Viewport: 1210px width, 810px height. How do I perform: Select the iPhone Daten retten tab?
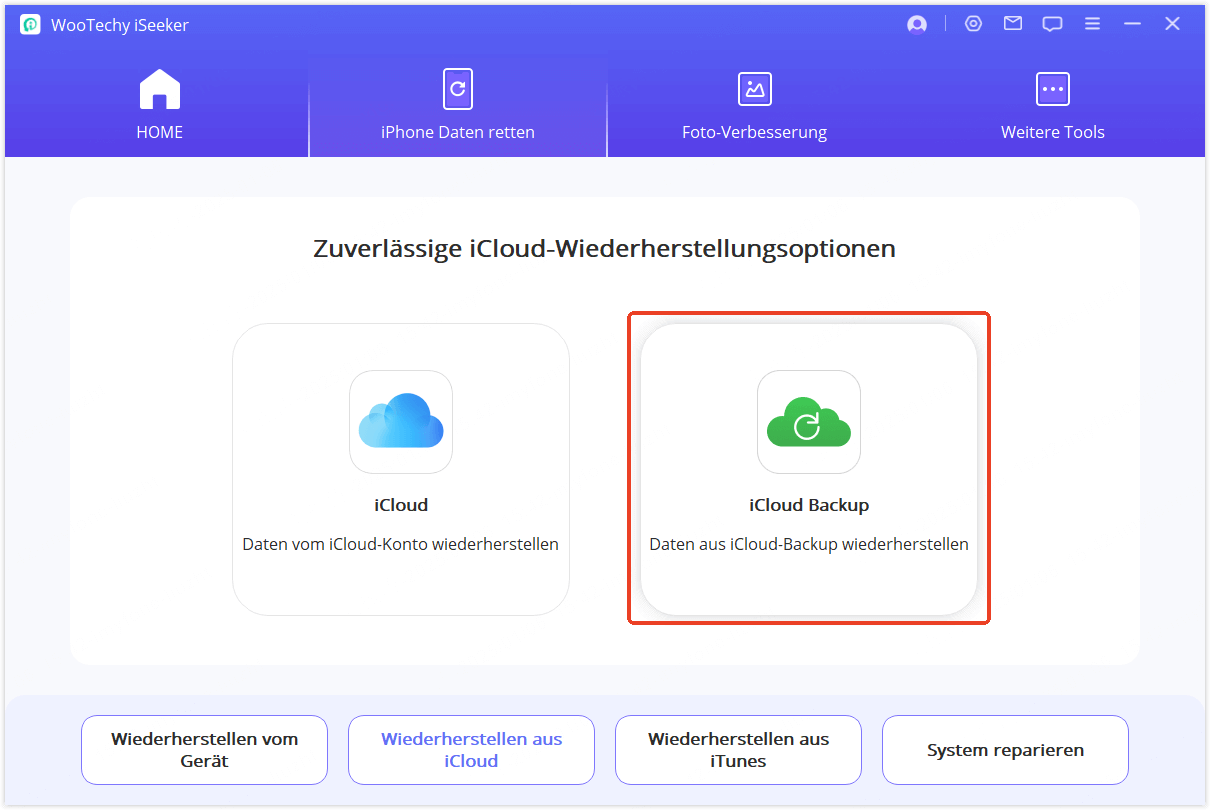point(457,131)
